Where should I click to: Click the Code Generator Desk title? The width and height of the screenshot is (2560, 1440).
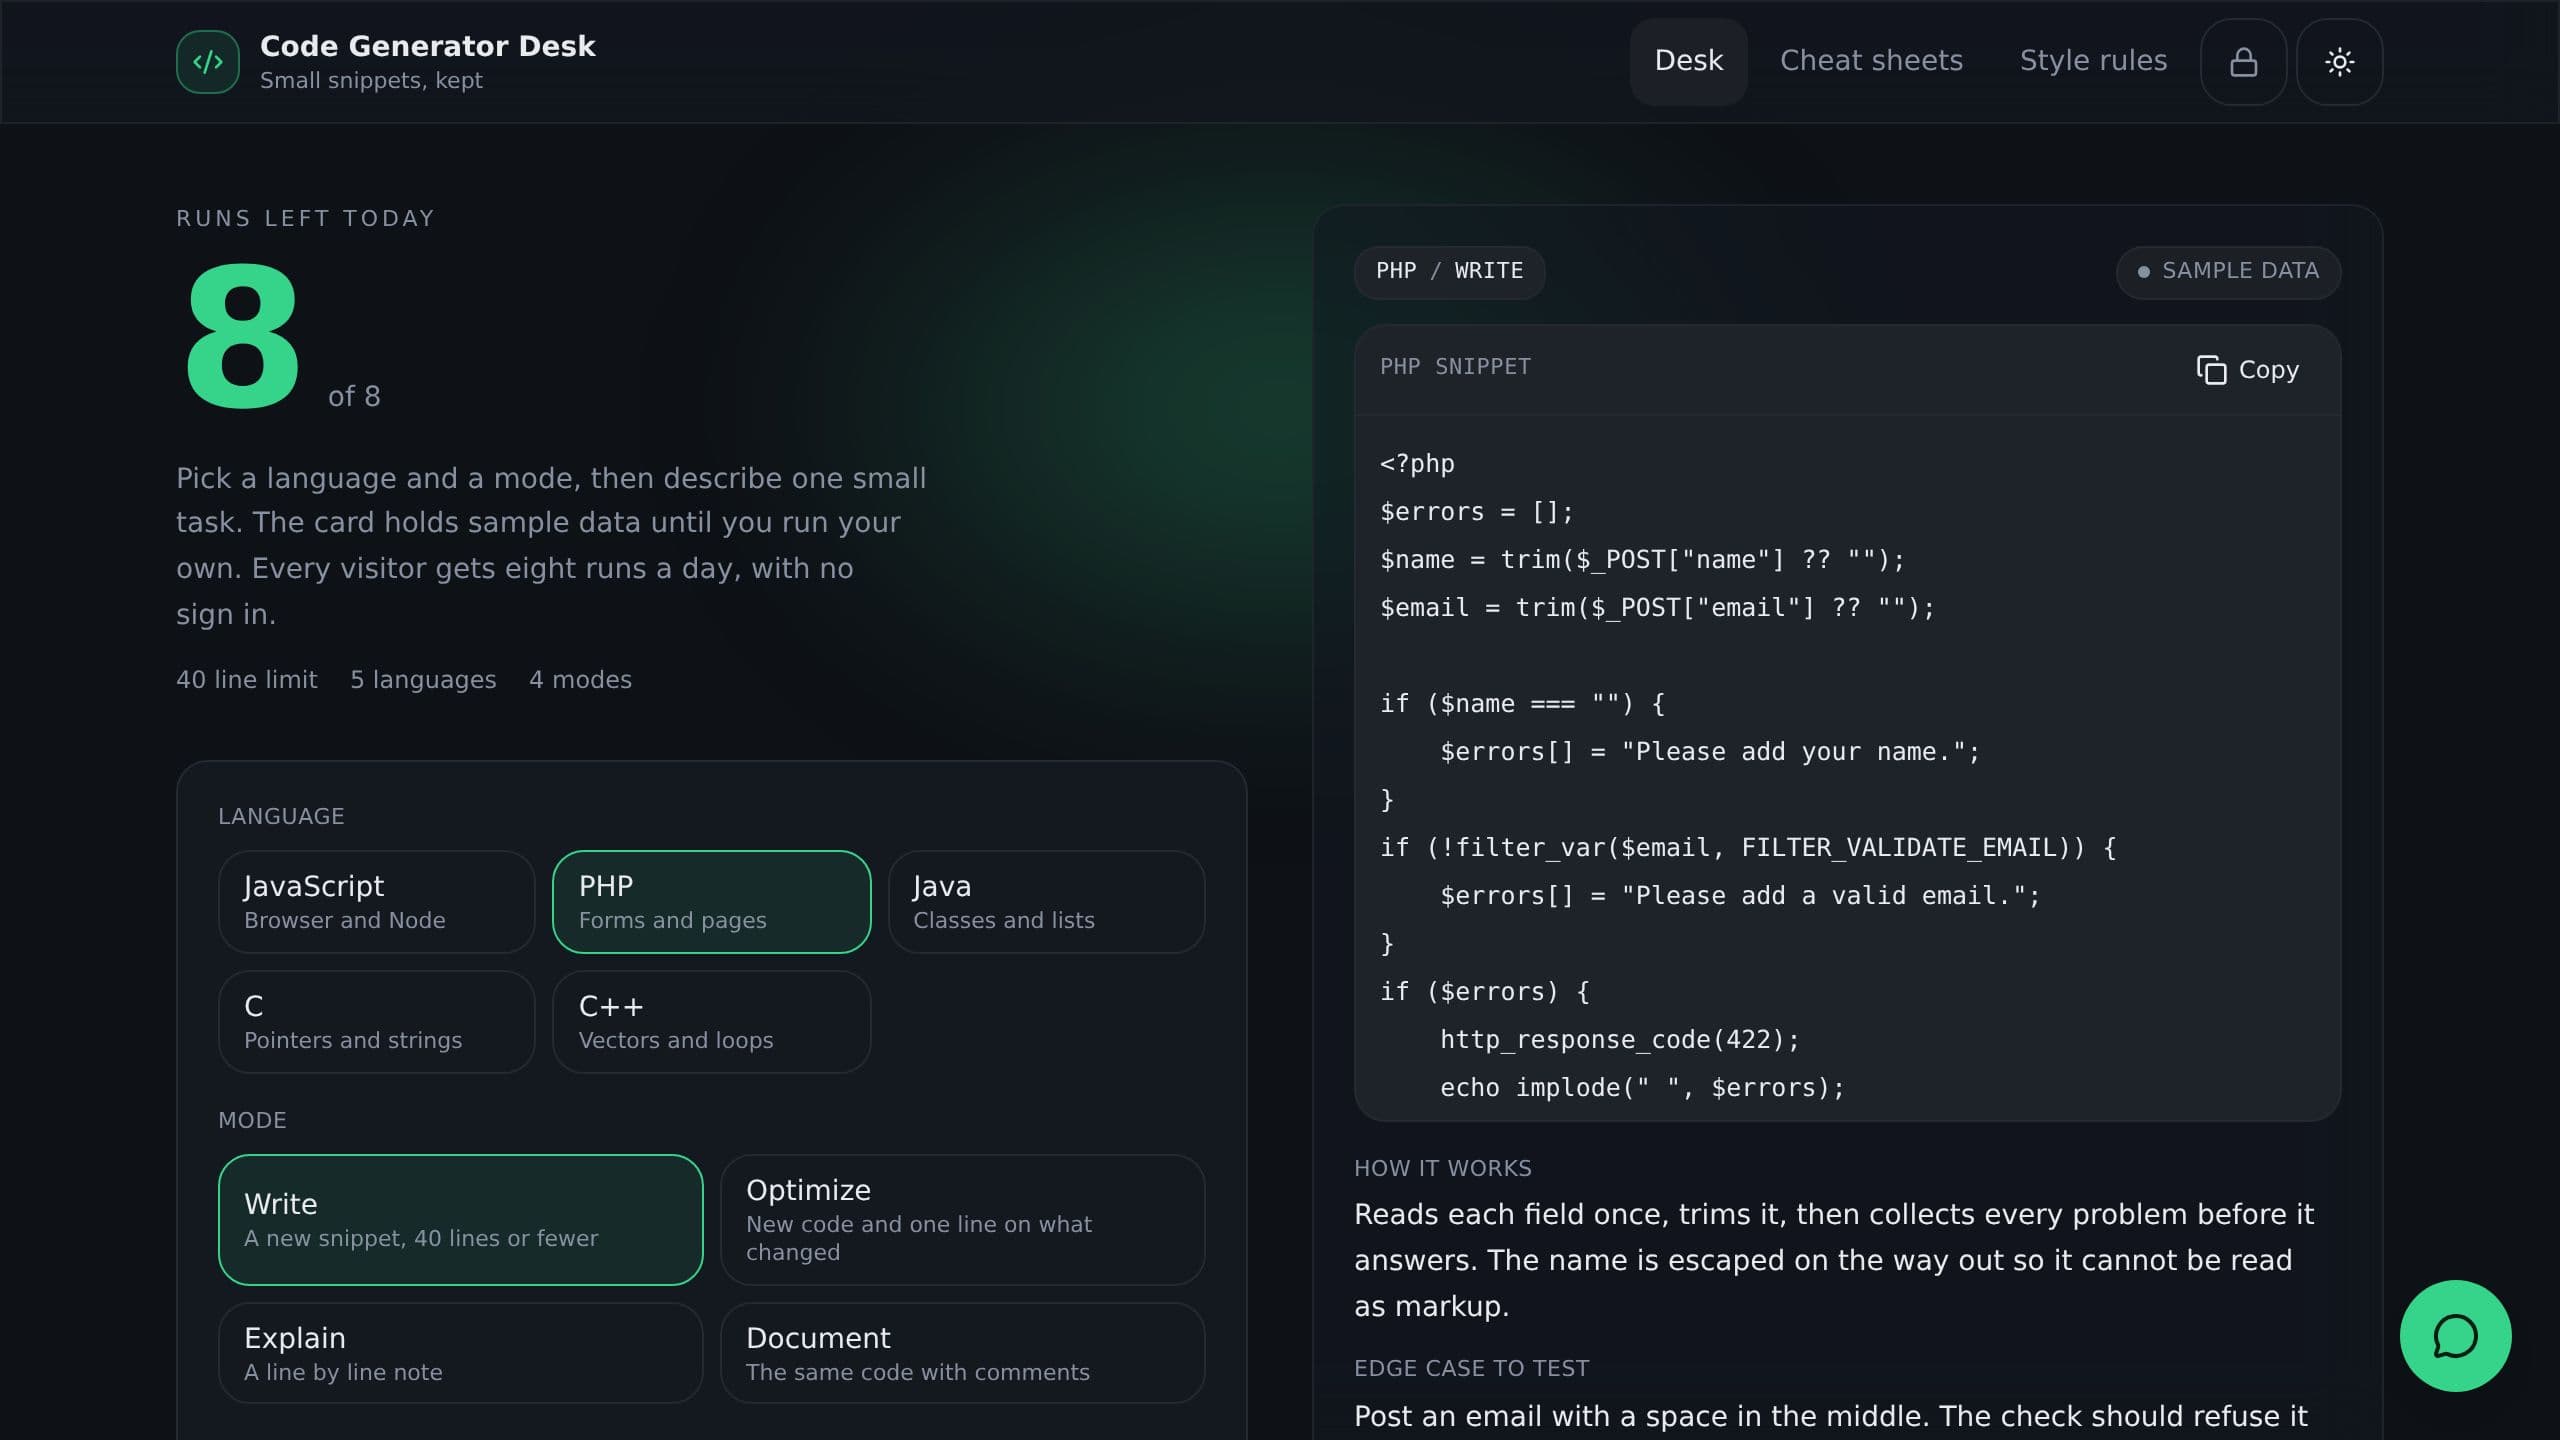[427, 46]
